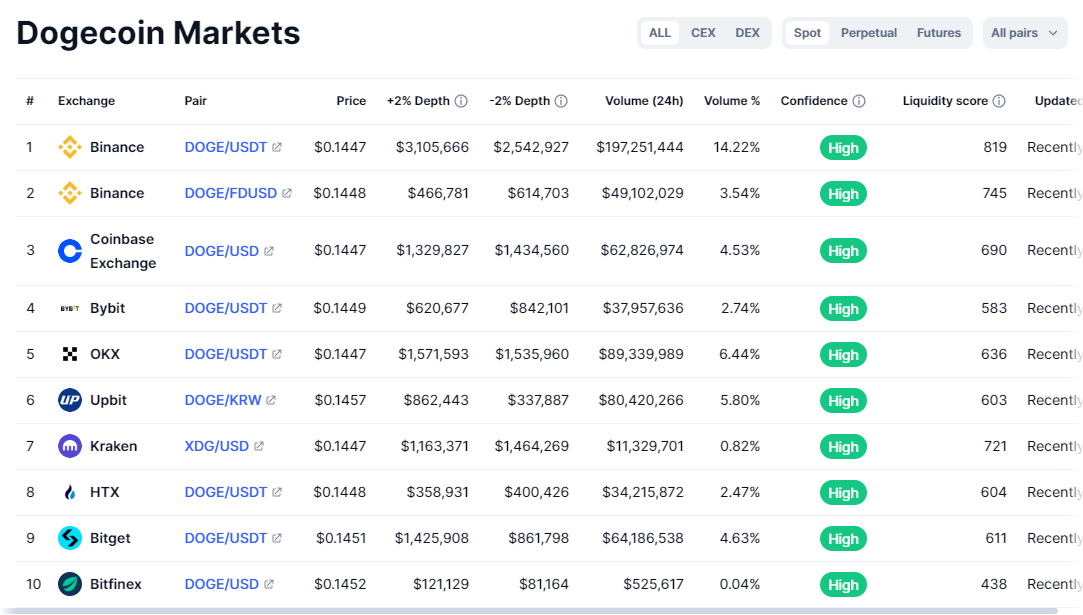Screen dimensions: 1083x615
Task: Click the Bitfinex leaf logo icon
Action: (x=70, y=585)
